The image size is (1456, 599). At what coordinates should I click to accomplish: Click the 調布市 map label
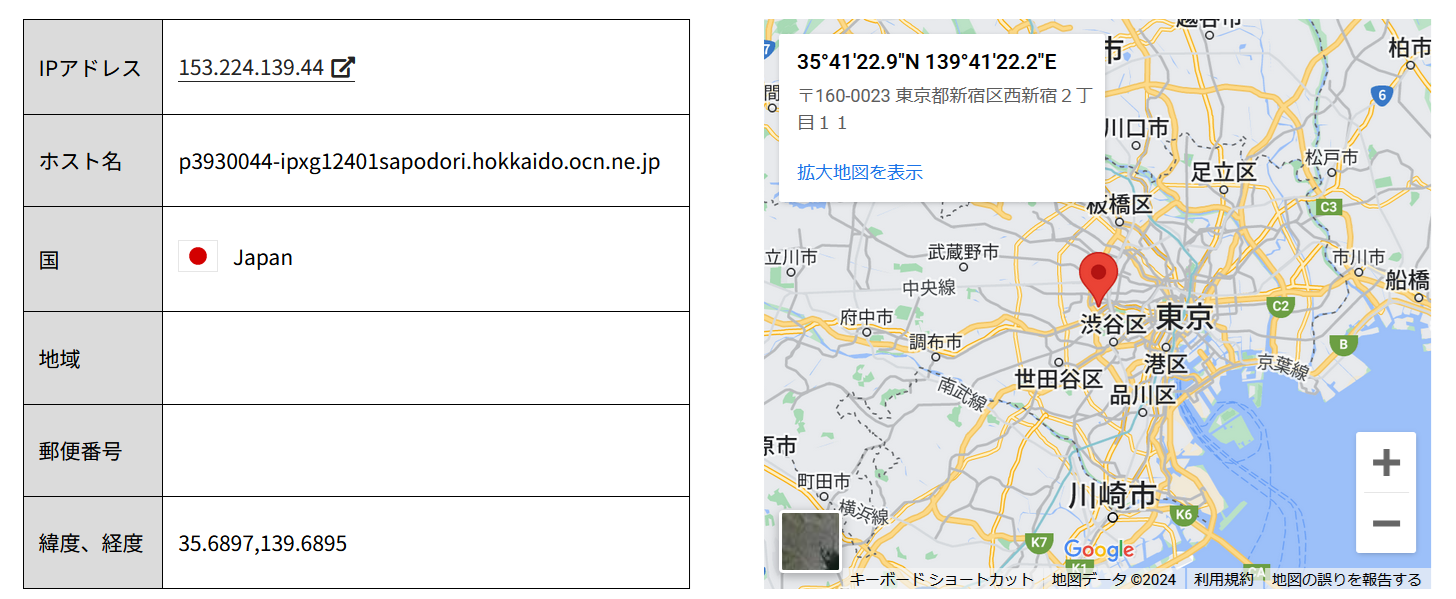pyautogui.click(x=935, y=341)
